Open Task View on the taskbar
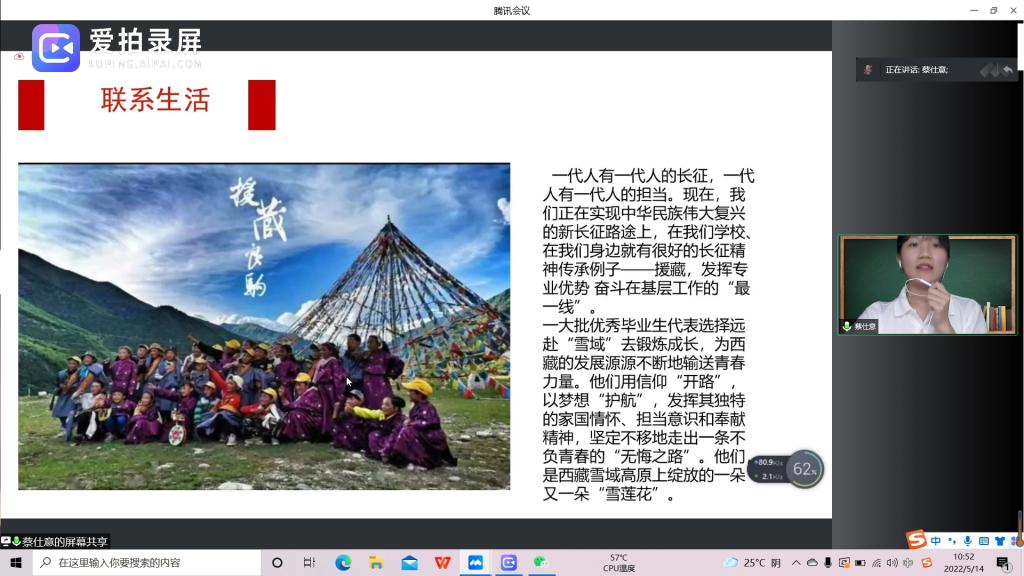This screenshot has width=1024, height=576. pos(309,563)
